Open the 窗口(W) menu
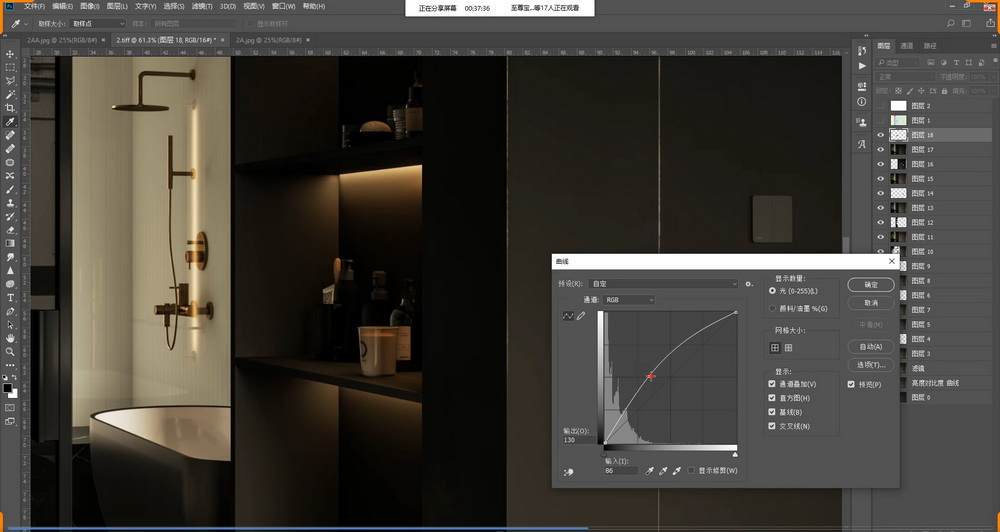Screen dimensions: 1000x532 click(x=283, y=6)
